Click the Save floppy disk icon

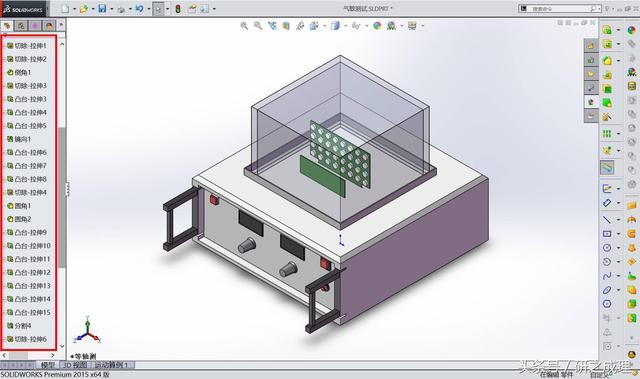click(102, 9)
